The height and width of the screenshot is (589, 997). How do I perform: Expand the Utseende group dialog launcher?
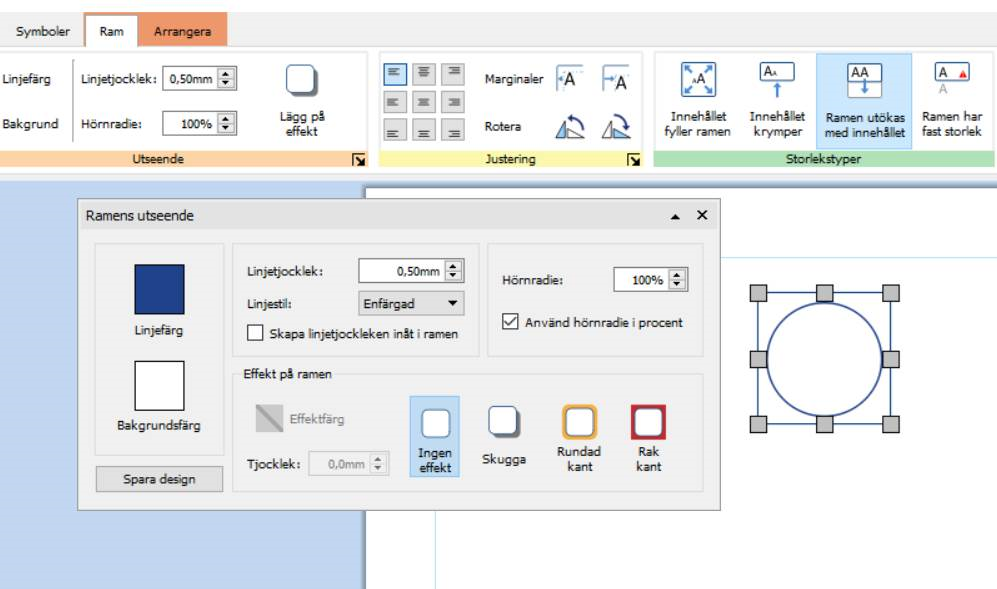(x=358, y=160)
